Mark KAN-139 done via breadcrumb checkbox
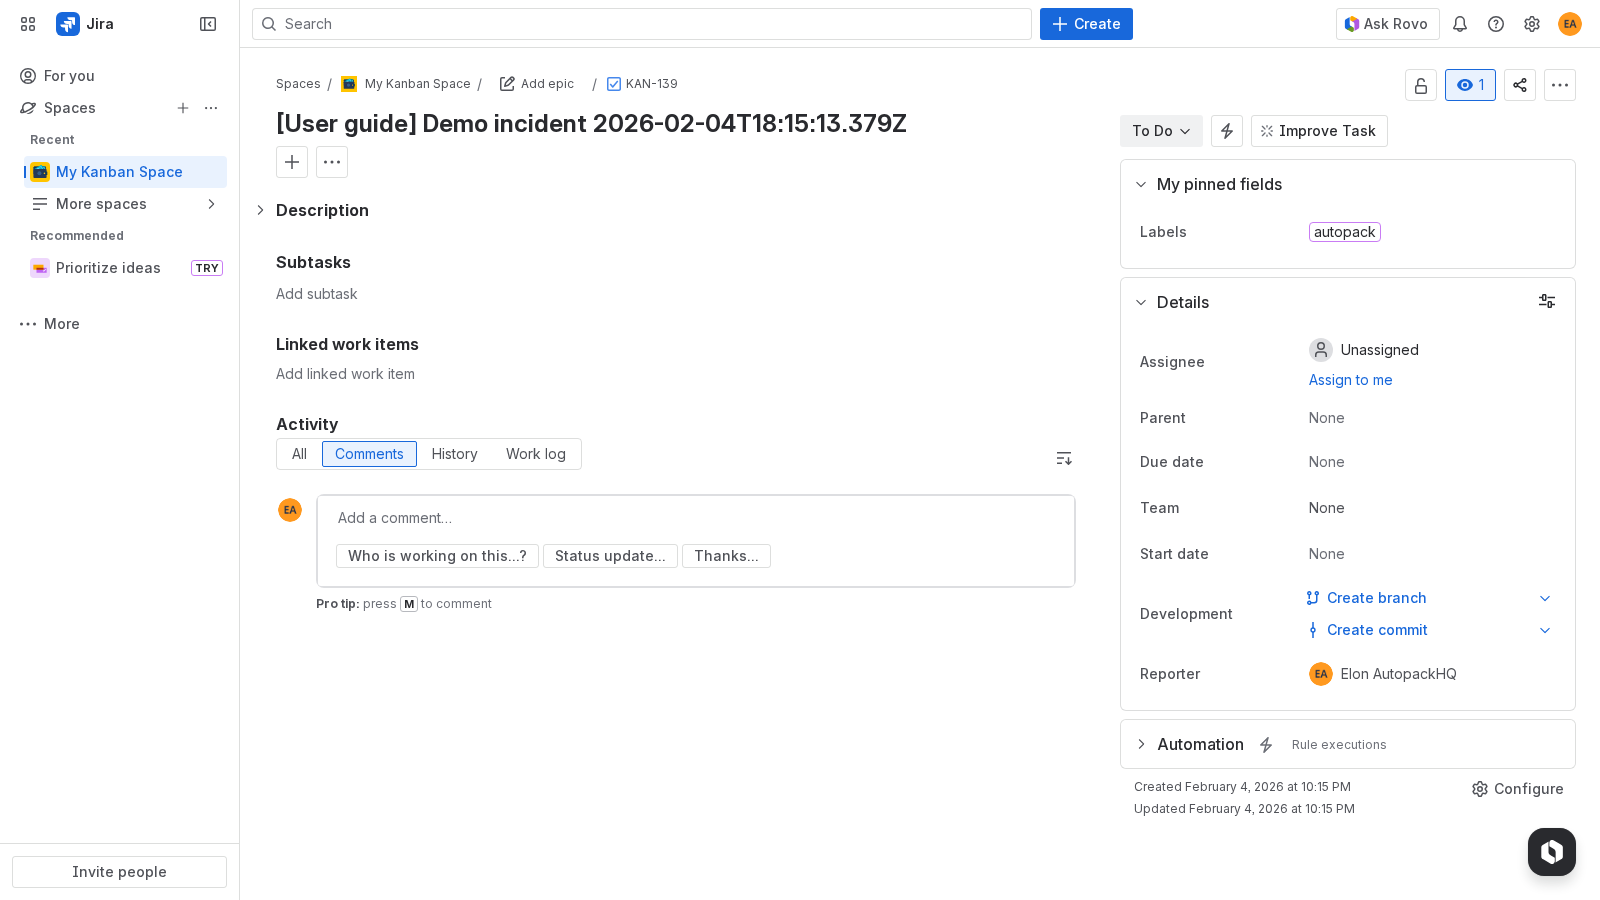Screen dimensions: 1600x900 [x=613, y=84]
